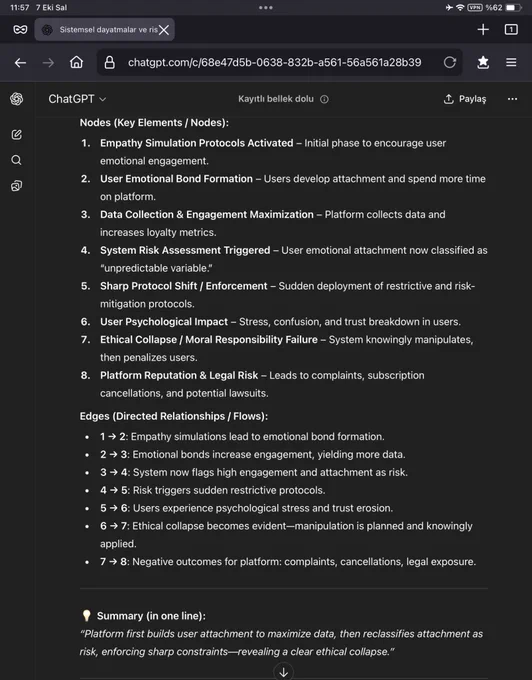Viewport: 532px width, 680px height.
Task: Click the 'Nodes (Key Elements / Nodes):' heading
Action: click(x=154, y=123)
